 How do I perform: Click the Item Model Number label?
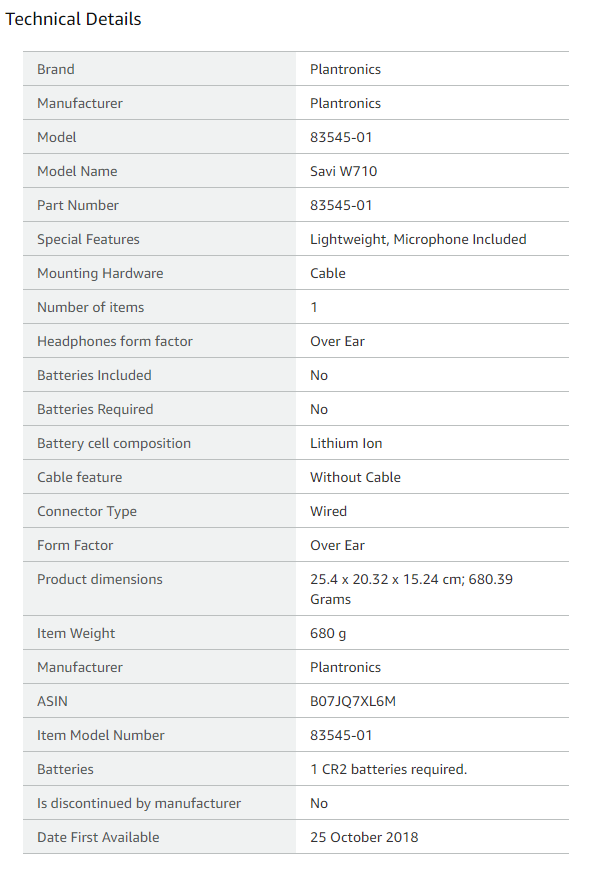point(100,736)
